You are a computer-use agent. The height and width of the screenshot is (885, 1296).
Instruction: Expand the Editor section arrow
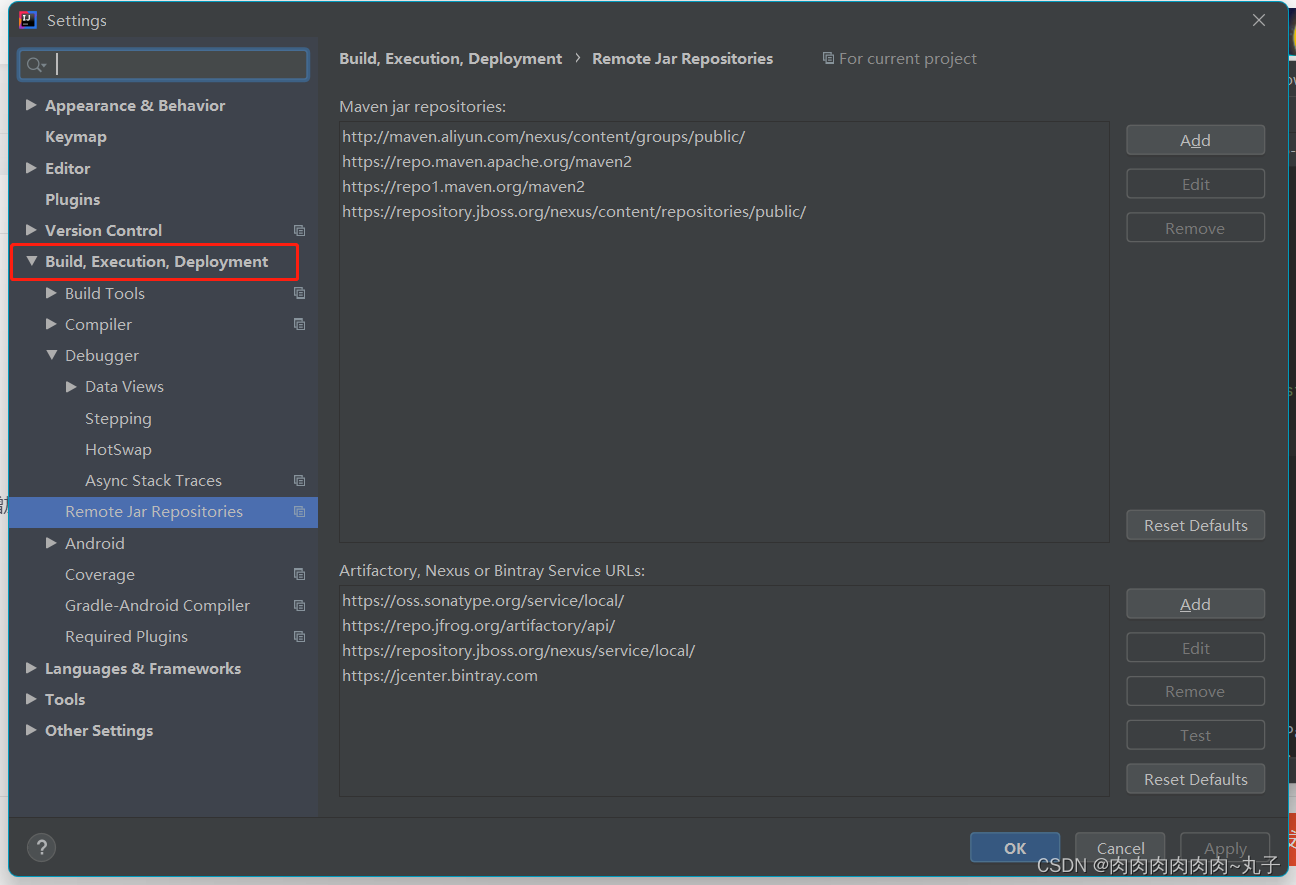tap(31, 168)
